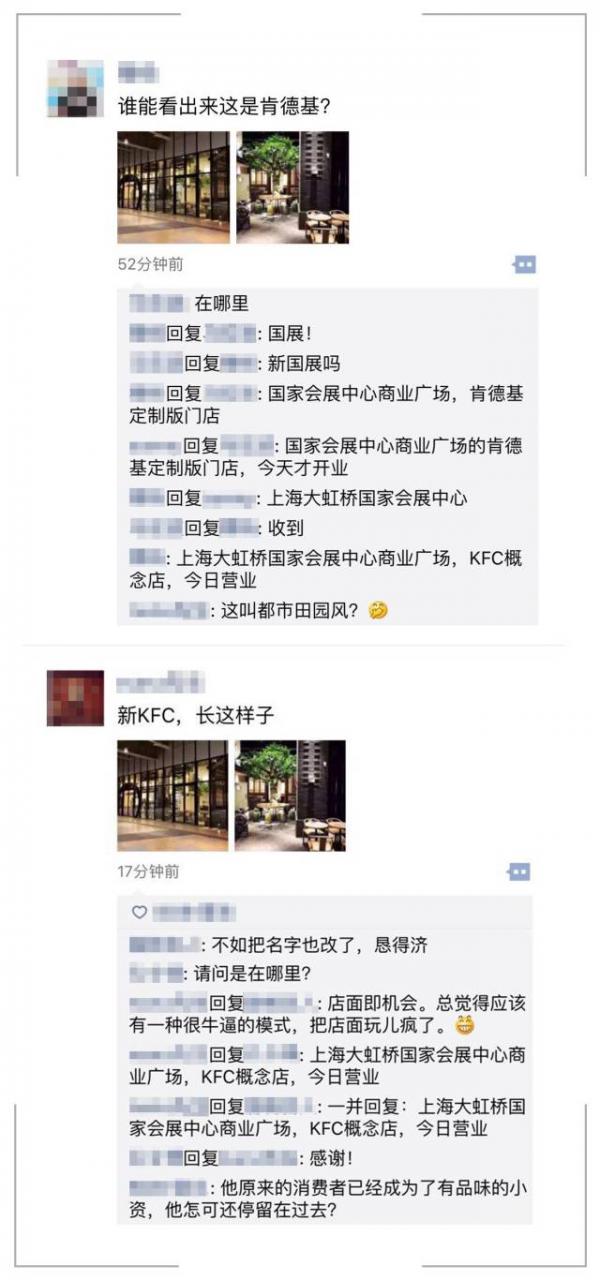View storefront photo in first post

pyautogui.click(x=173, y=187)
